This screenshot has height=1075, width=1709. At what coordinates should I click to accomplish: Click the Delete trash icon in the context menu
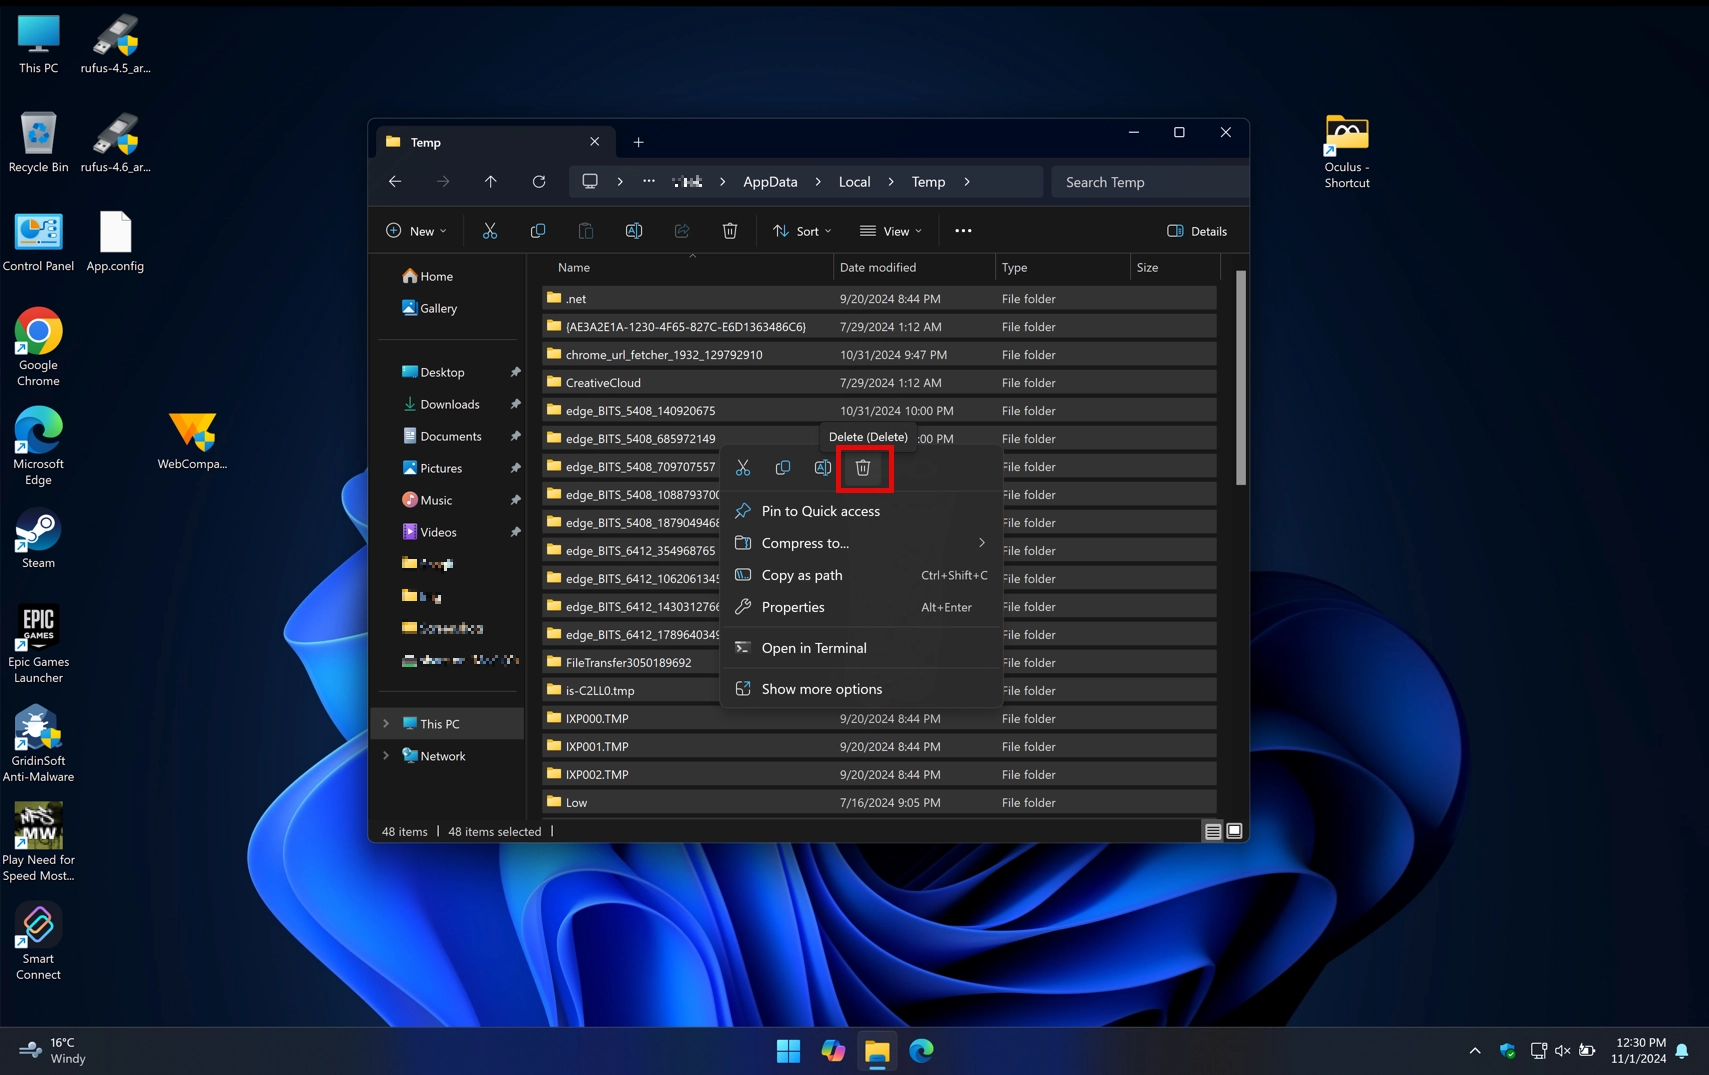click(863, 467)
